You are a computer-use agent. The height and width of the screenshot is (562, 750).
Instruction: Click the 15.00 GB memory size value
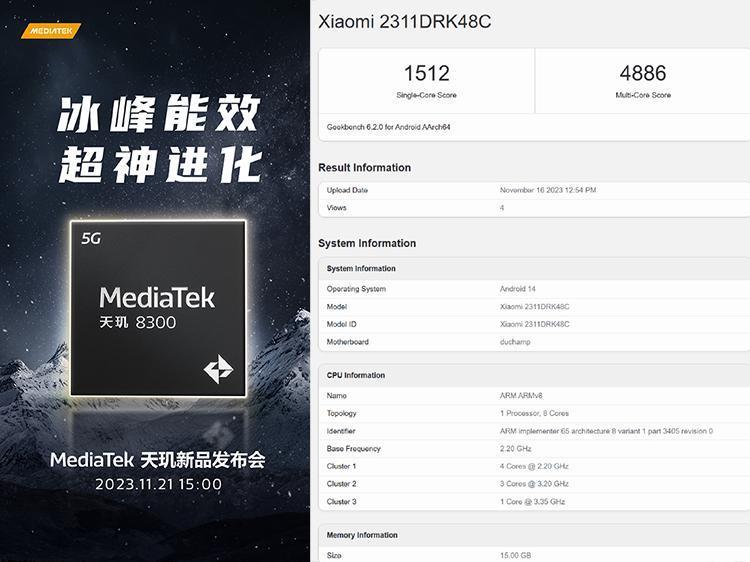(516, 555)
